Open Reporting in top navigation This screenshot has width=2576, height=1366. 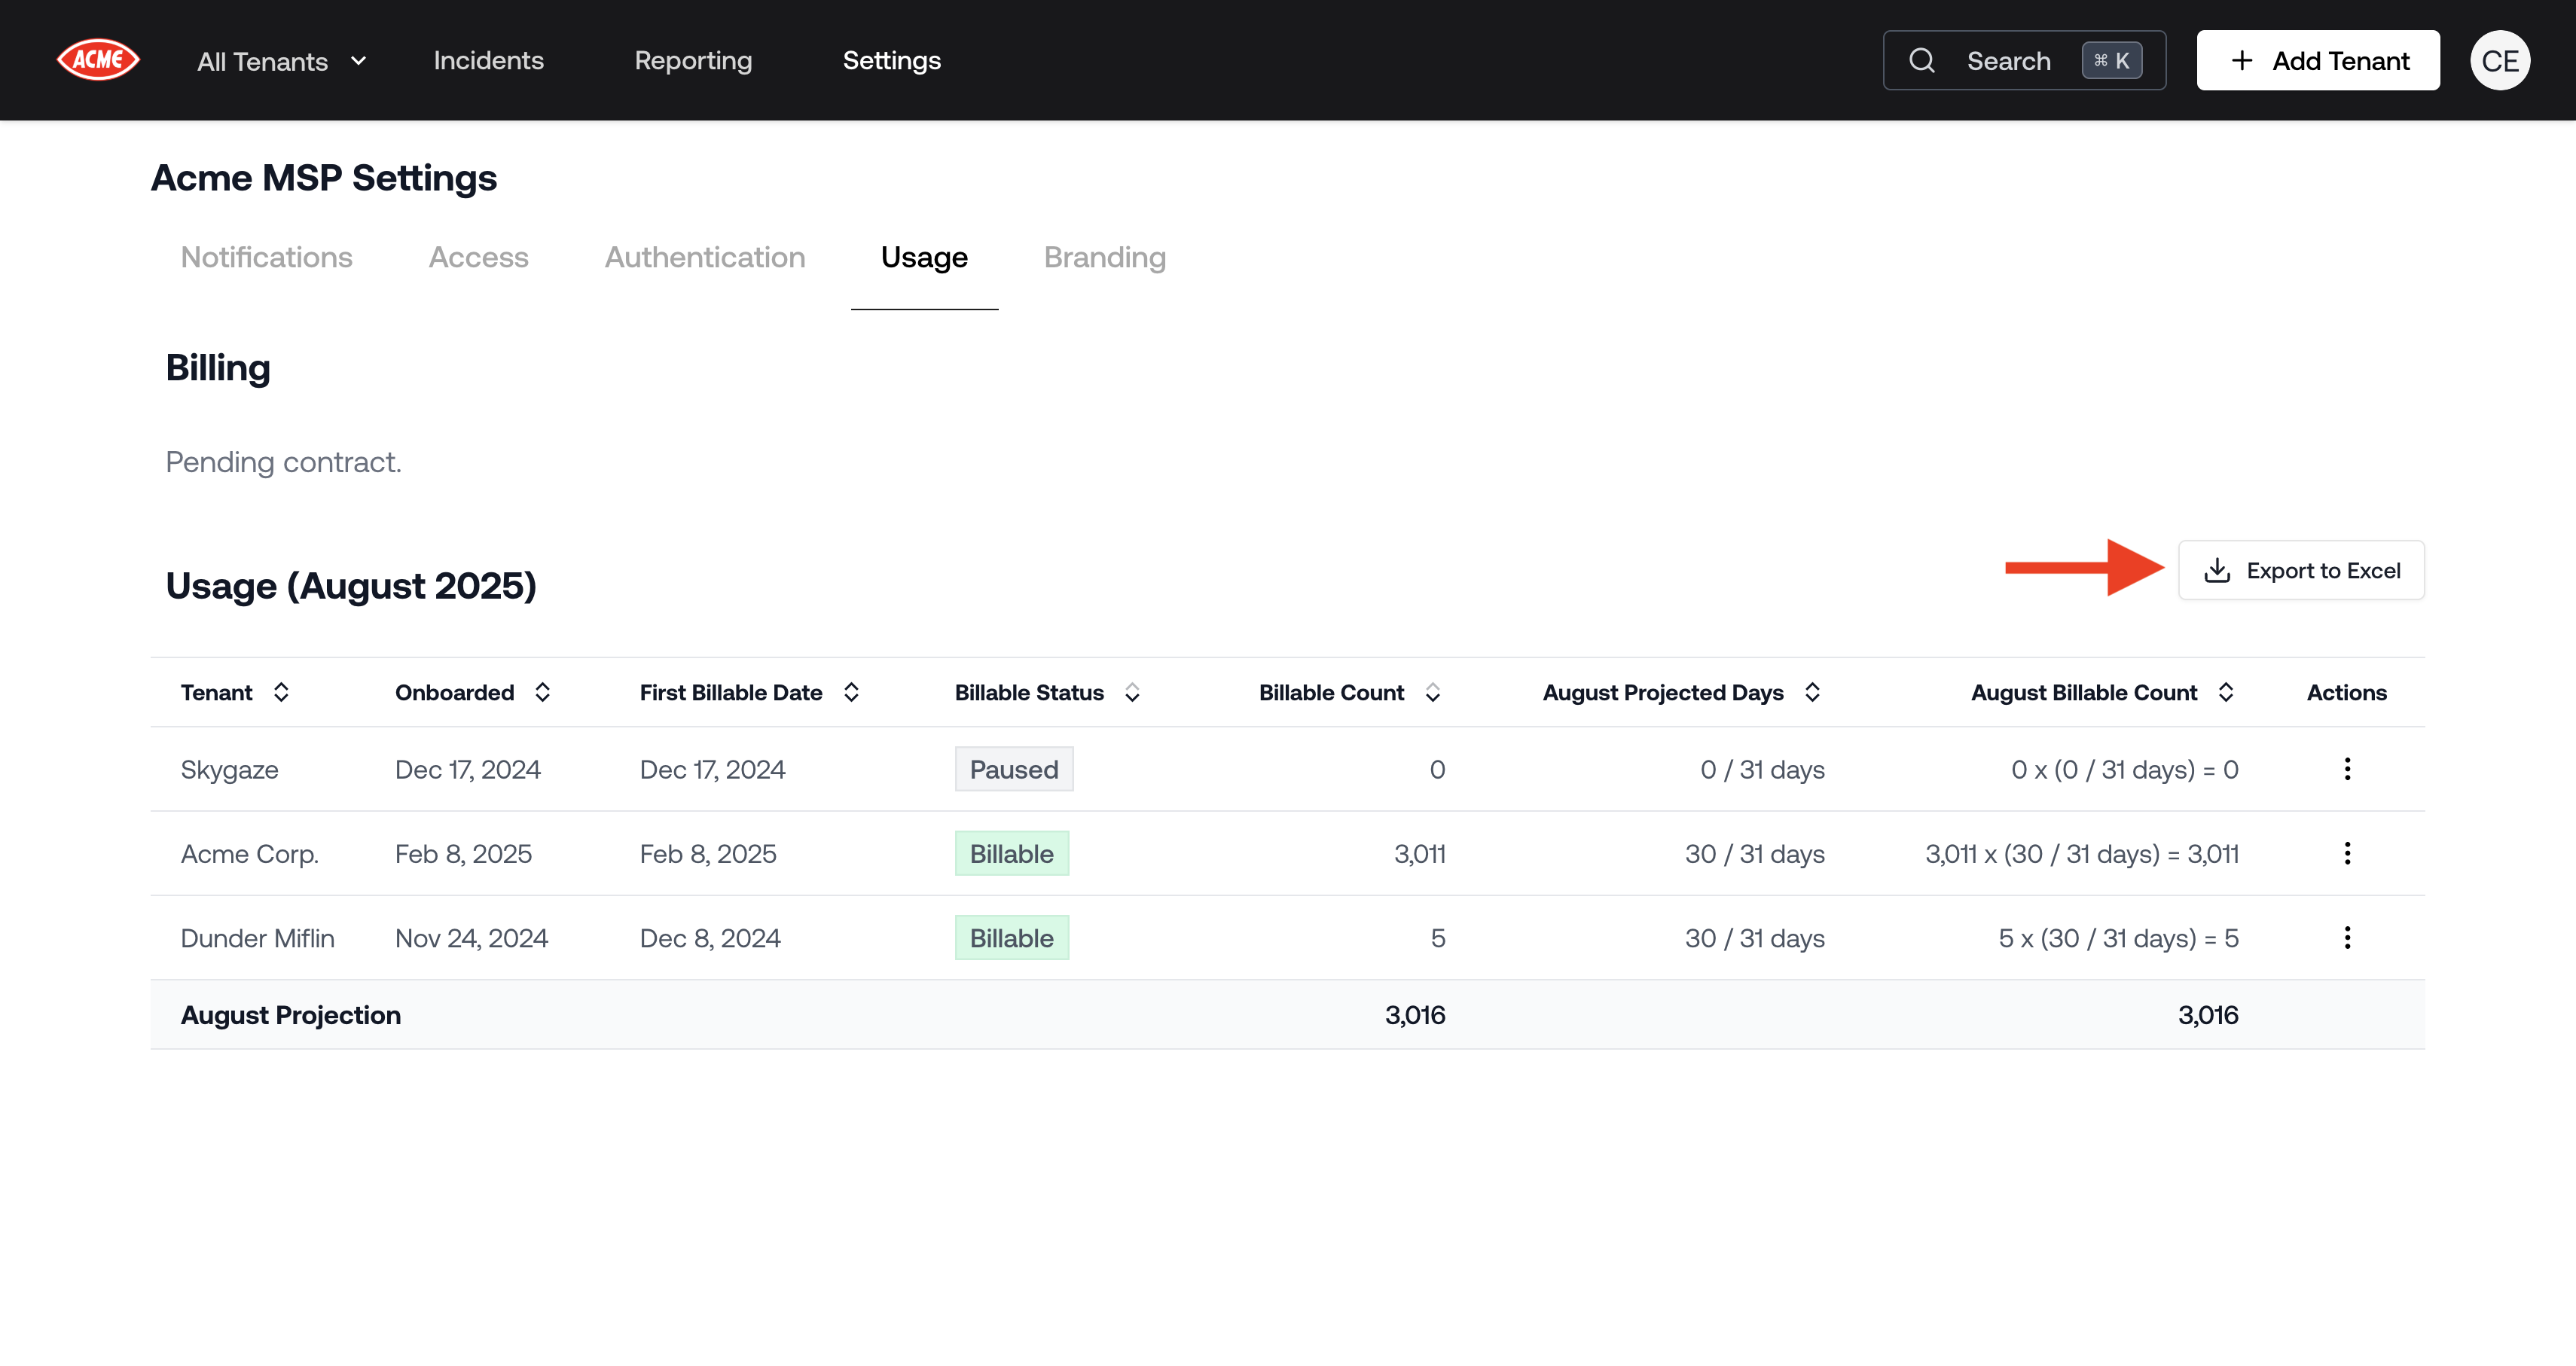pyautogui.click(x=693, y=60)
